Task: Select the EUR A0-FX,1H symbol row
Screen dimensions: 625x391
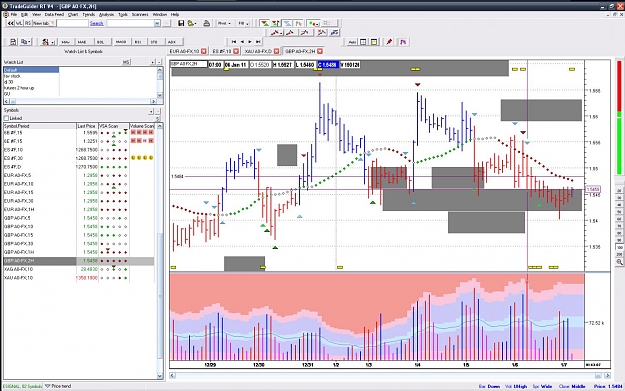Action: pyautogui.click(x=79, y=210)
